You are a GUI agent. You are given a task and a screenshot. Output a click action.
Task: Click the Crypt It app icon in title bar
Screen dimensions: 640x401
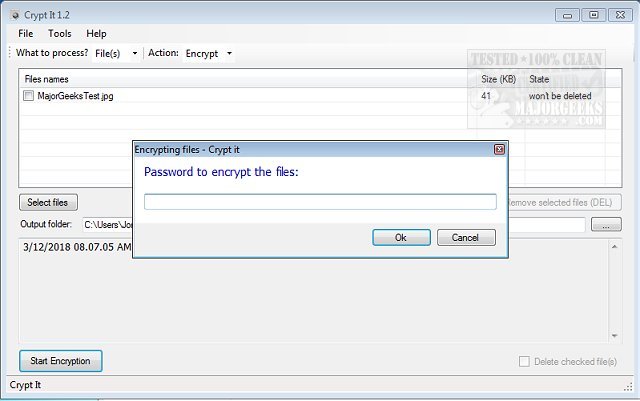point(15,16)
